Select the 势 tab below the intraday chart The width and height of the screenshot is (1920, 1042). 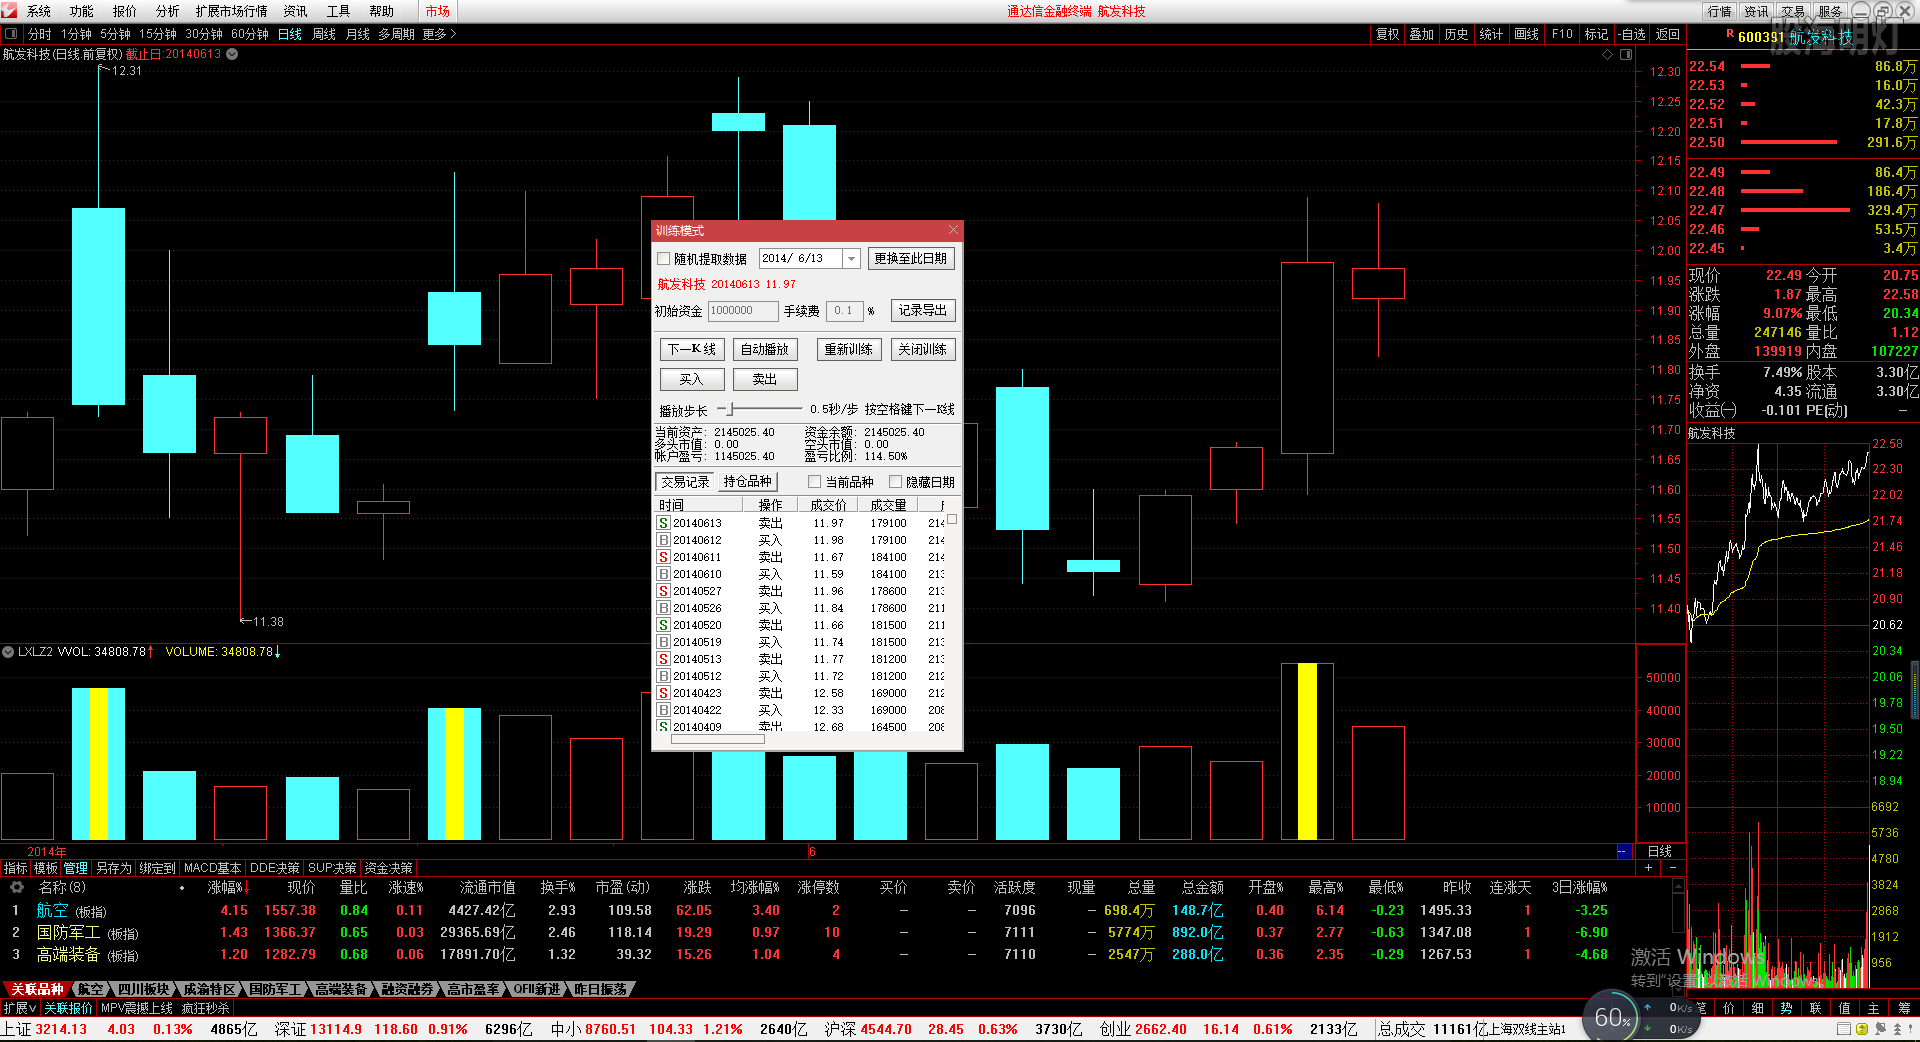(x=1786, y=1008)
